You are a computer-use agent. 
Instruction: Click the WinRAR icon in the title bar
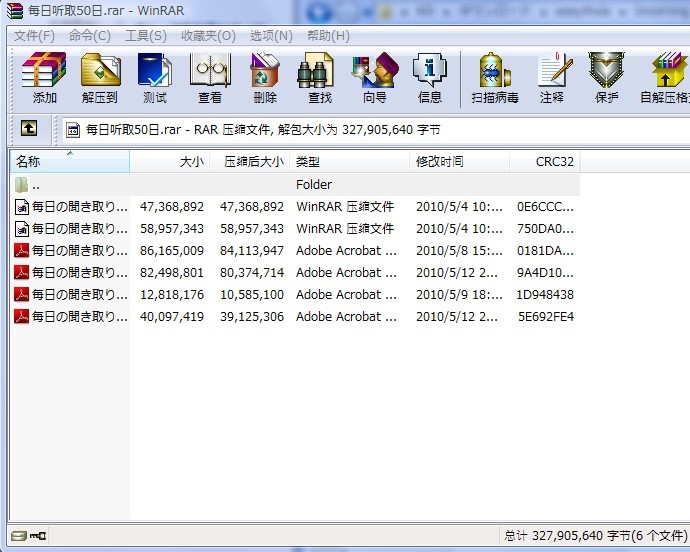point(15,10)
